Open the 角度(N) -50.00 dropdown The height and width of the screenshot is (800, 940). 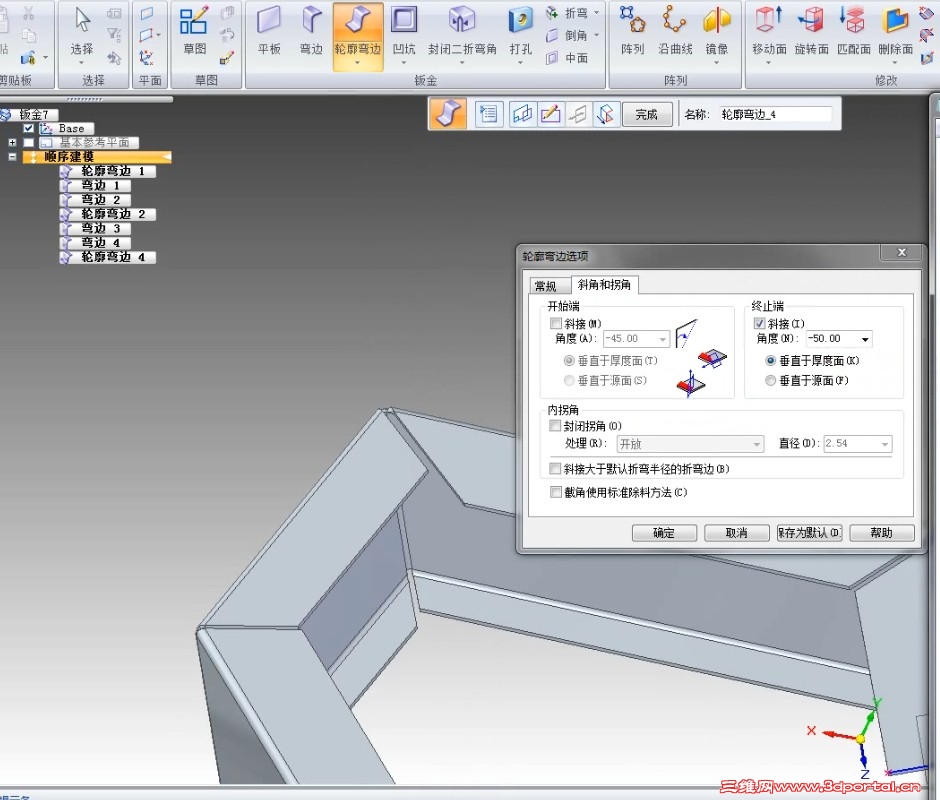[x=864, y=339]
